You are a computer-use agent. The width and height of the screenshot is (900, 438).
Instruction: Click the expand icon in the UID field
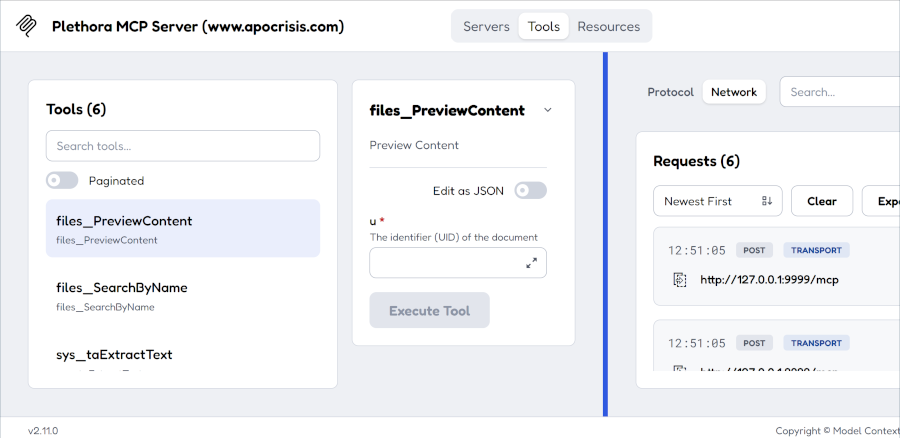click(x=532, y=263)
